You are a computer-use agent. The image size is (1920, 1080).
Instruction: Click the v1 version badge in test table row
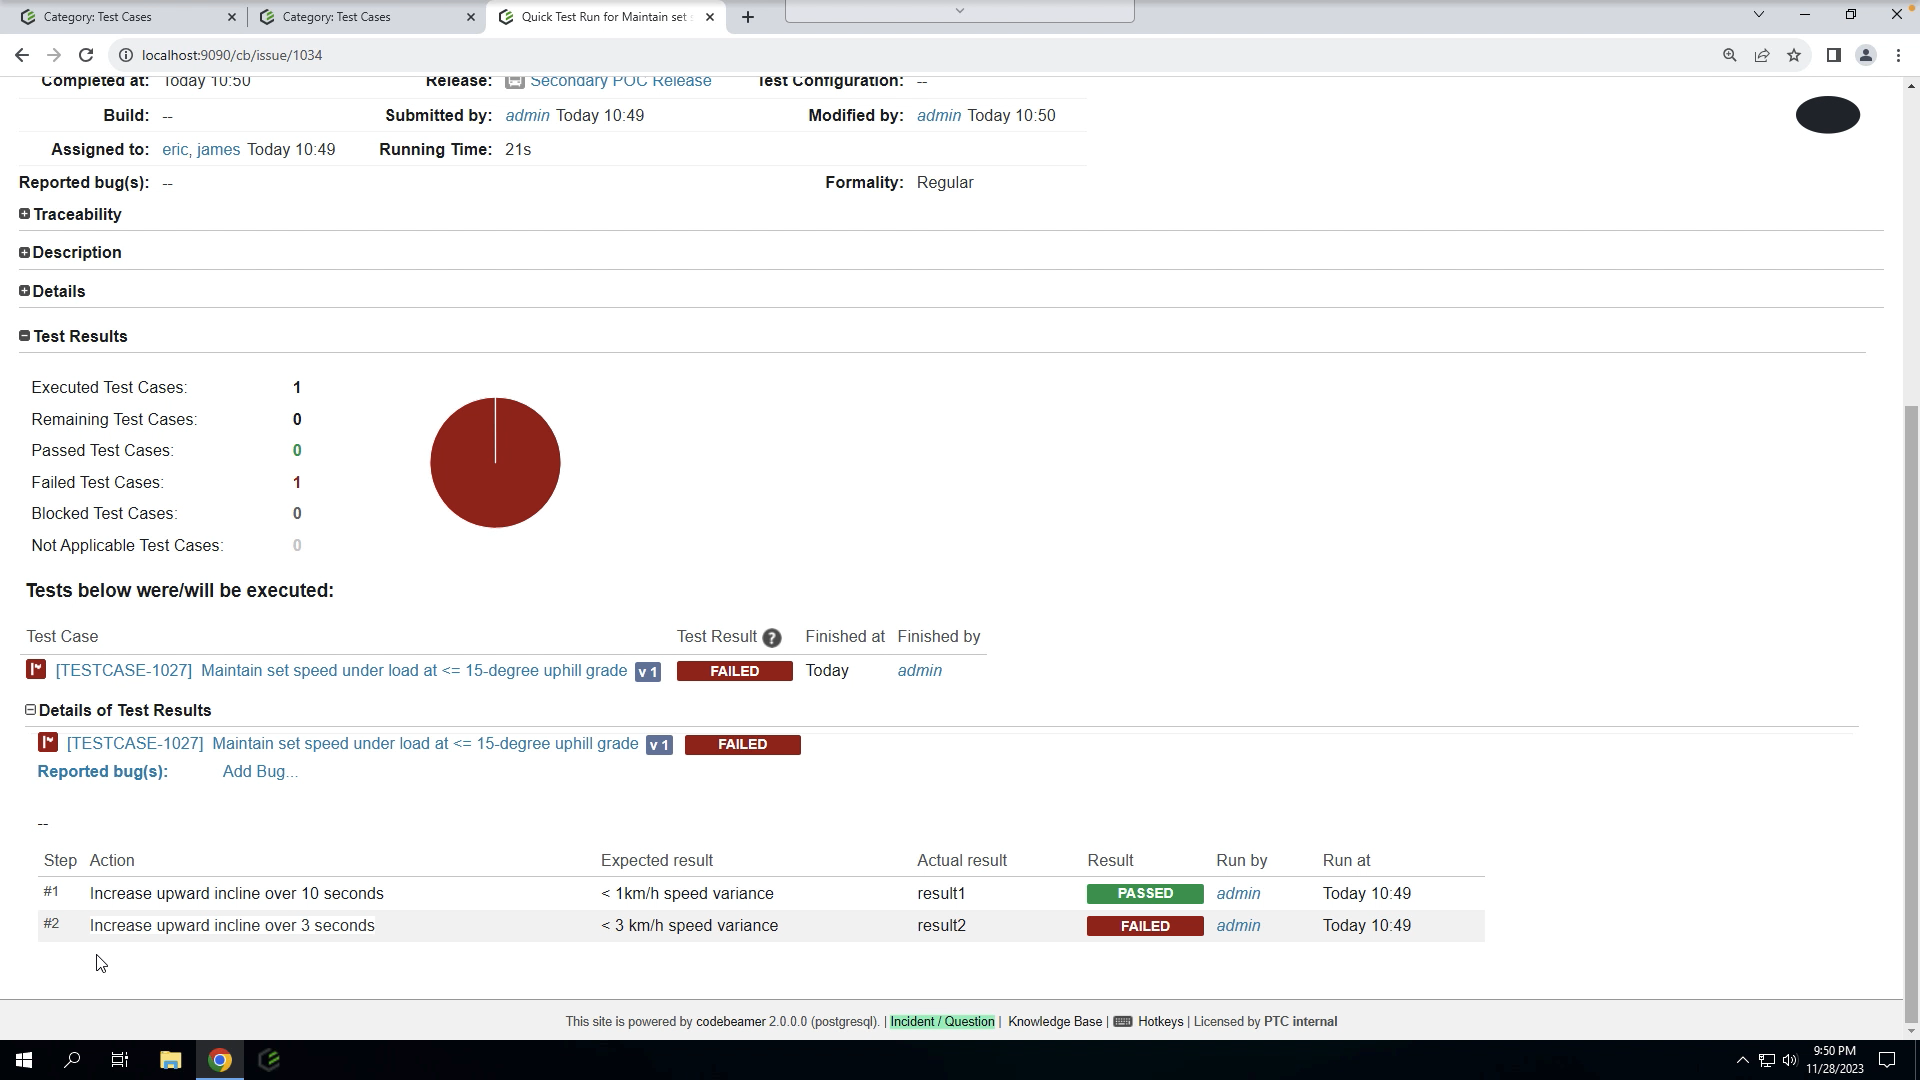pos(648,672)
